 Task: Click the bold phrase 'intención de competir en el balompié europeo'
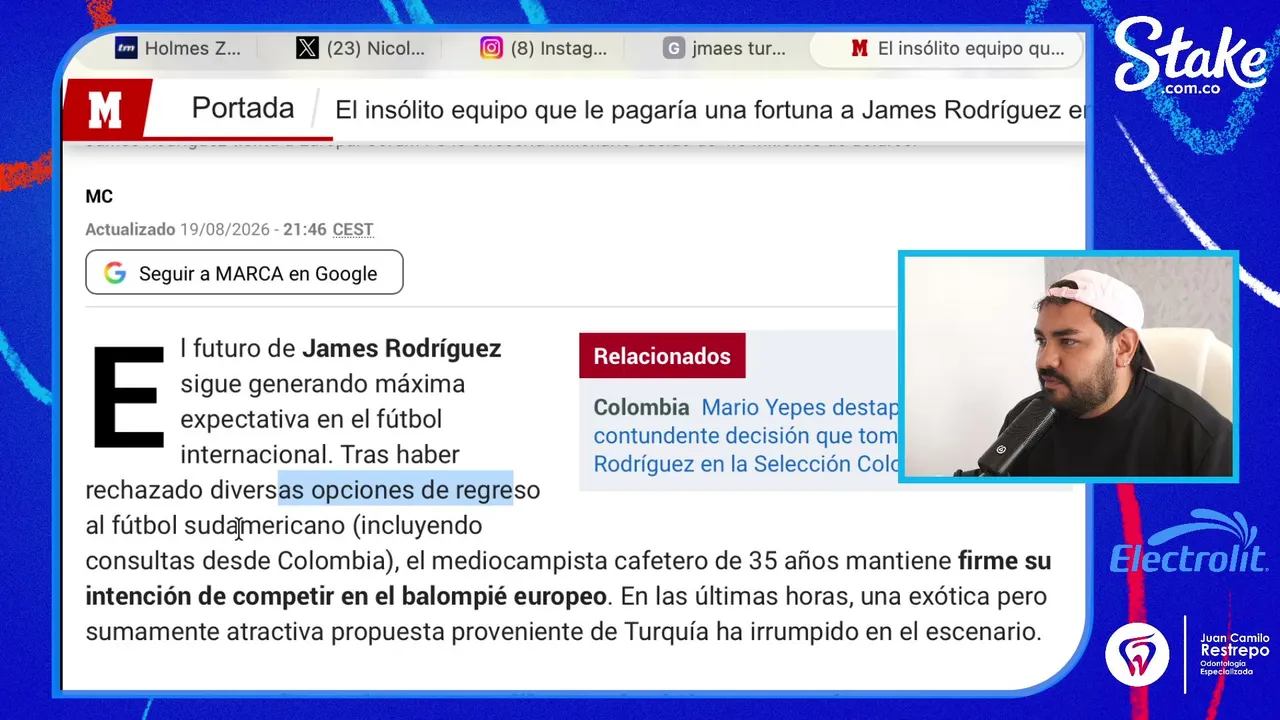click(x=346, y=596)
